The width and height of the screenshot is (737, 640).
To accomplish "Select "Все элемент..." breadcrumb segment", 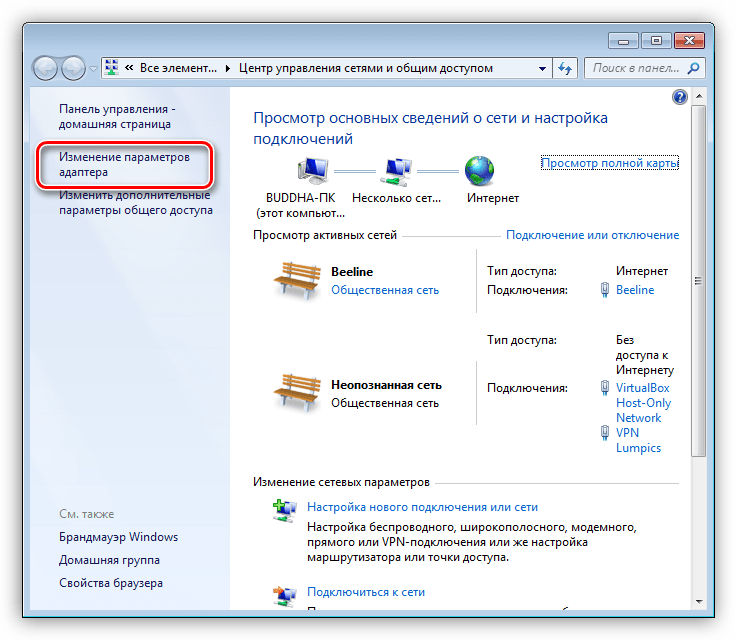I will [x=178, y=68].
